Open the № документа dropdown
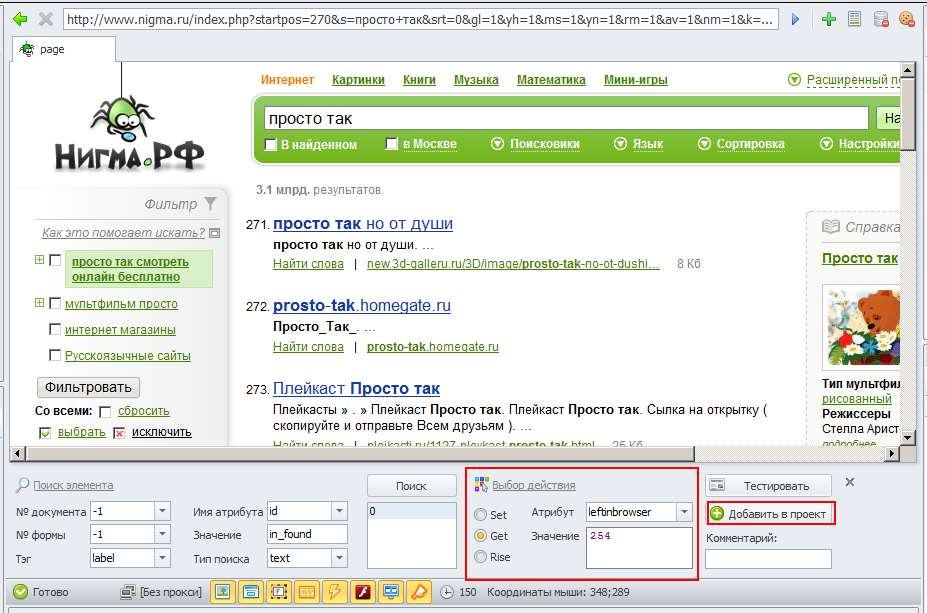 coord(162,511)
